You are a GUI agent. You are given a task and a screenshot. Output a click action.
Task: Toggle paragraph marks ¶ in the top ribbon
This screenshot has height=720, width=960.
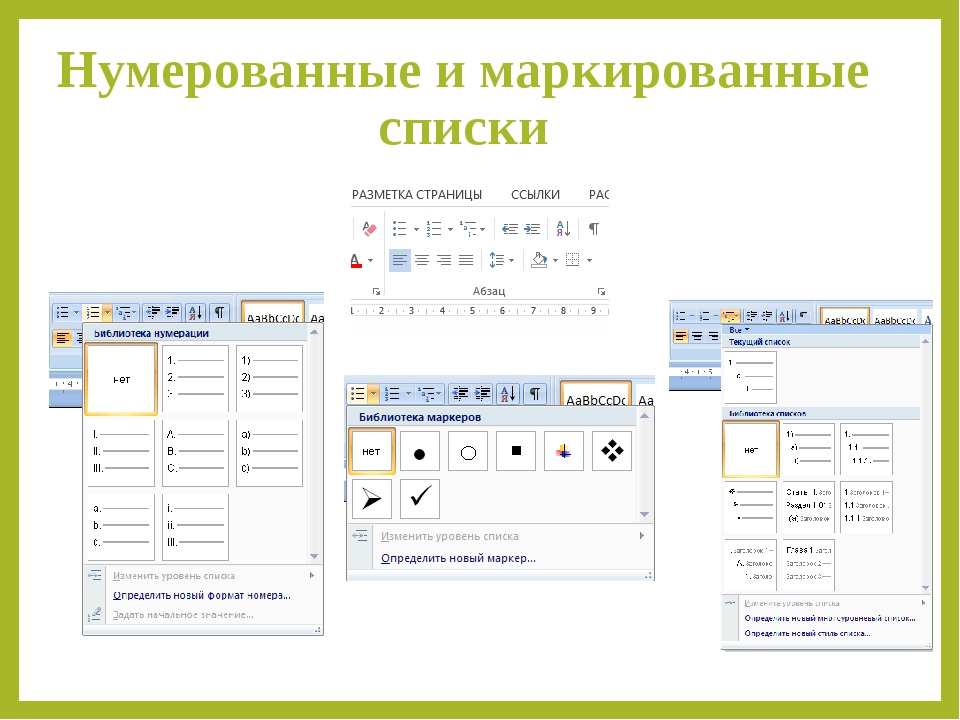pos(593,229)
